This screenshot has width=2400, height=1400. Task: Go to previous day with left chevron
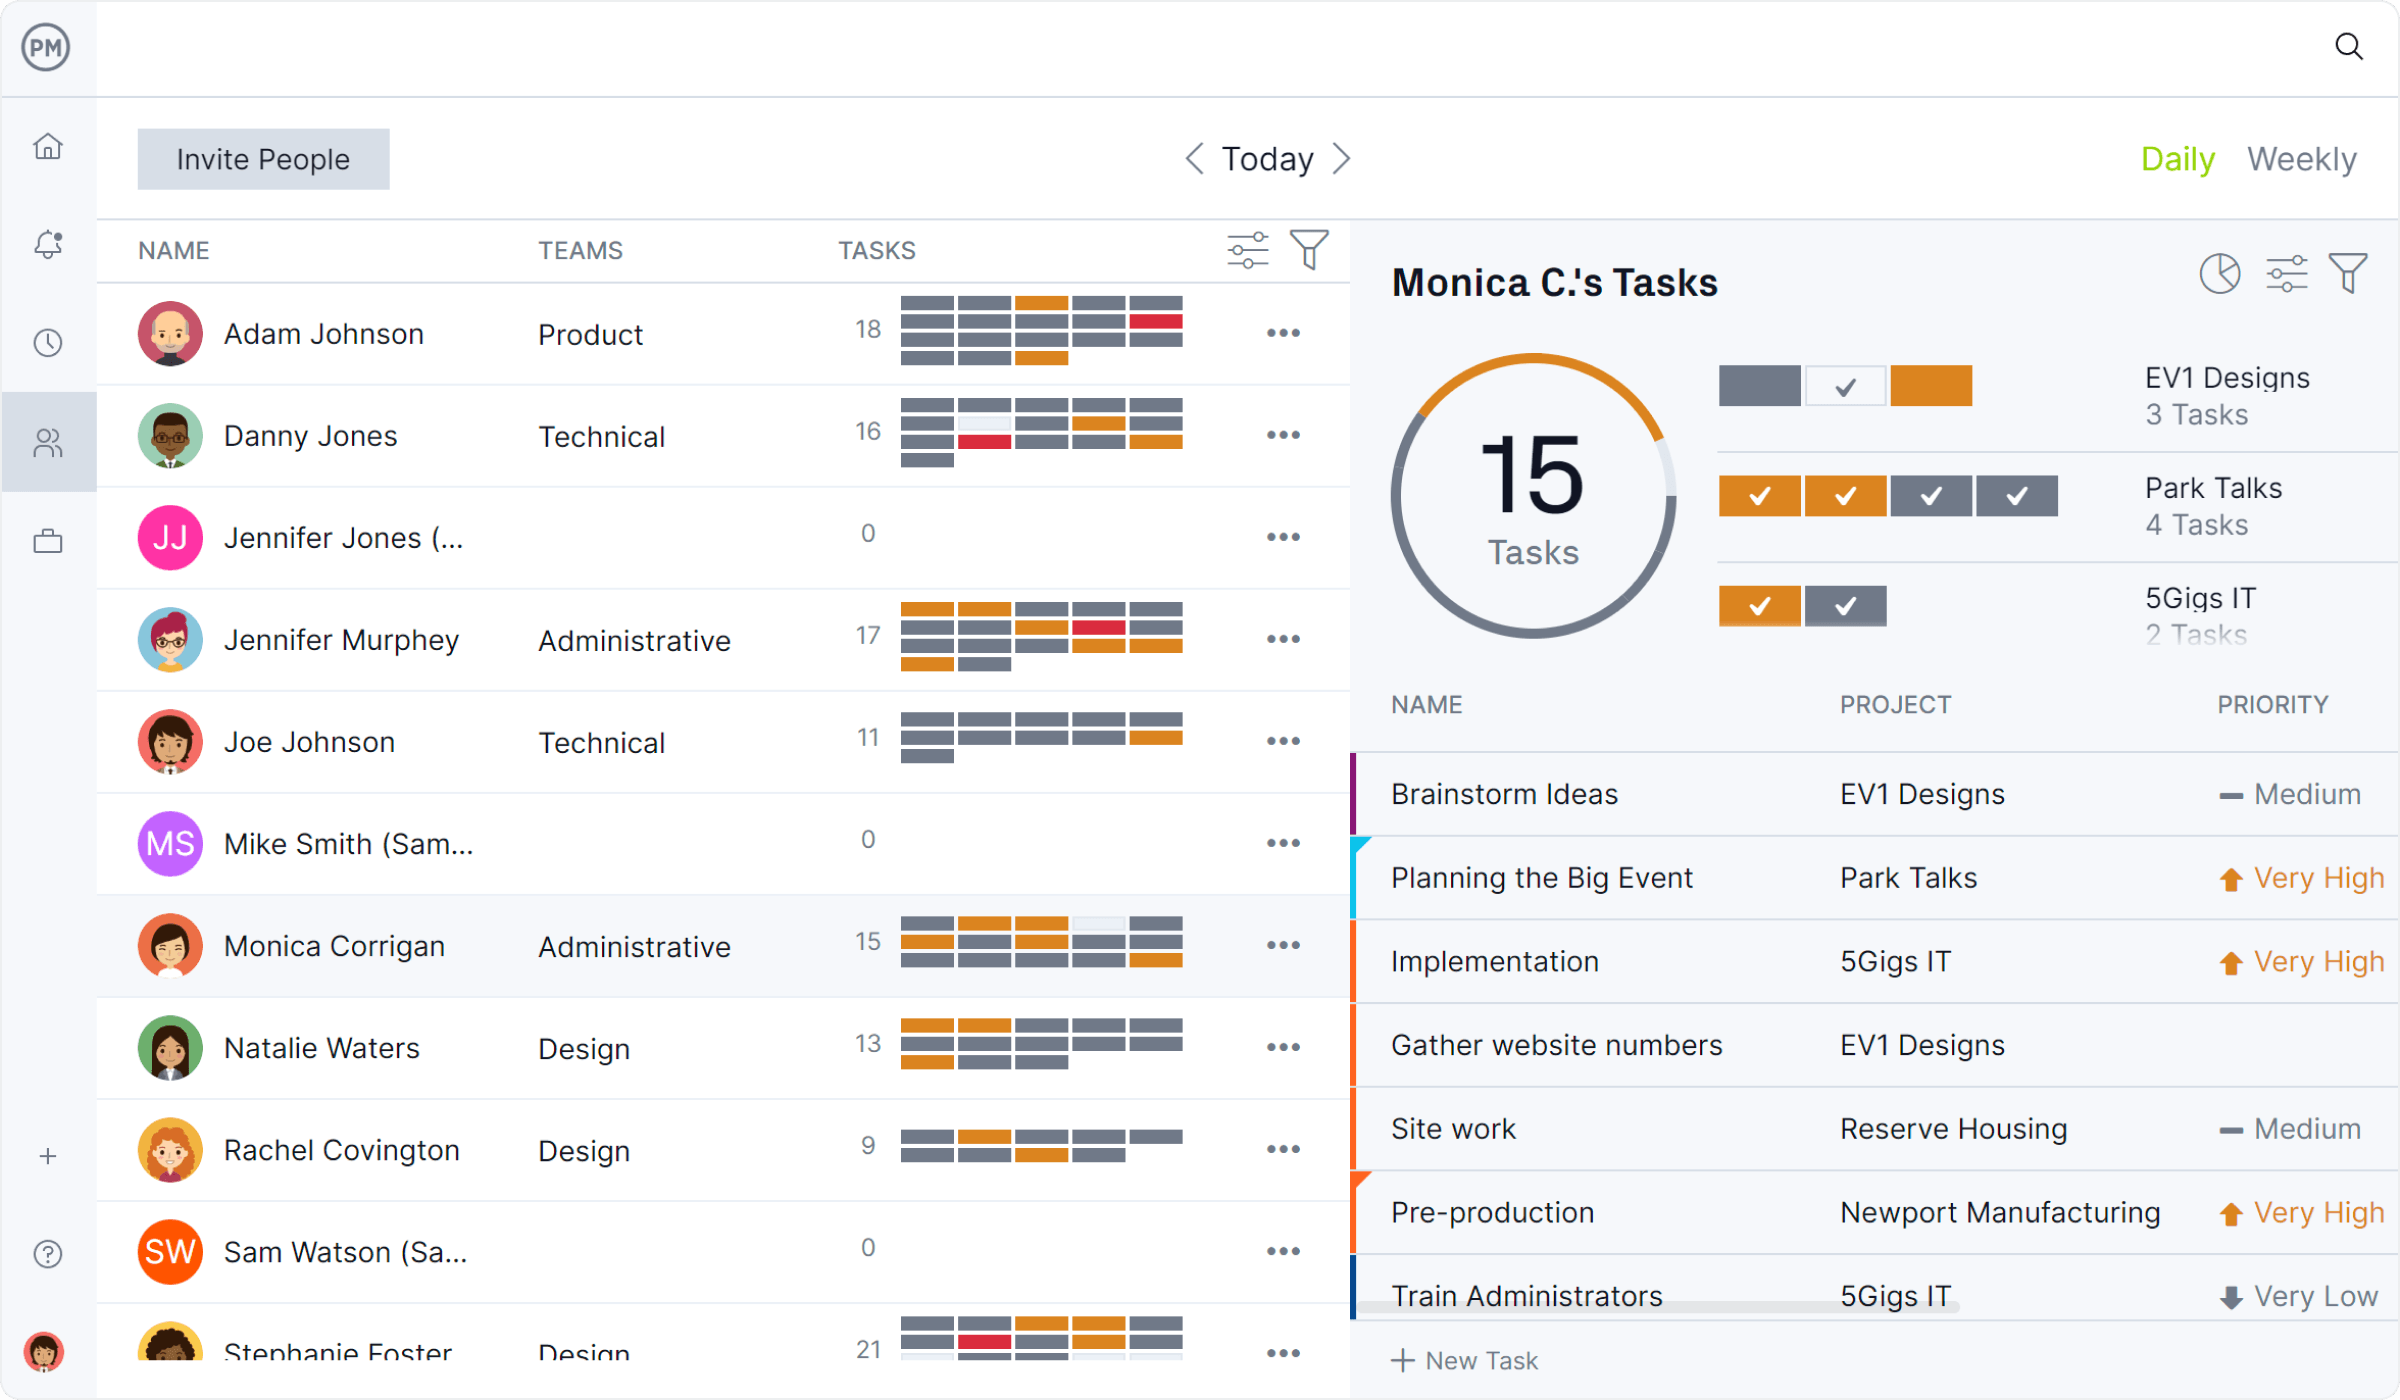click(x=1194, y=158)
